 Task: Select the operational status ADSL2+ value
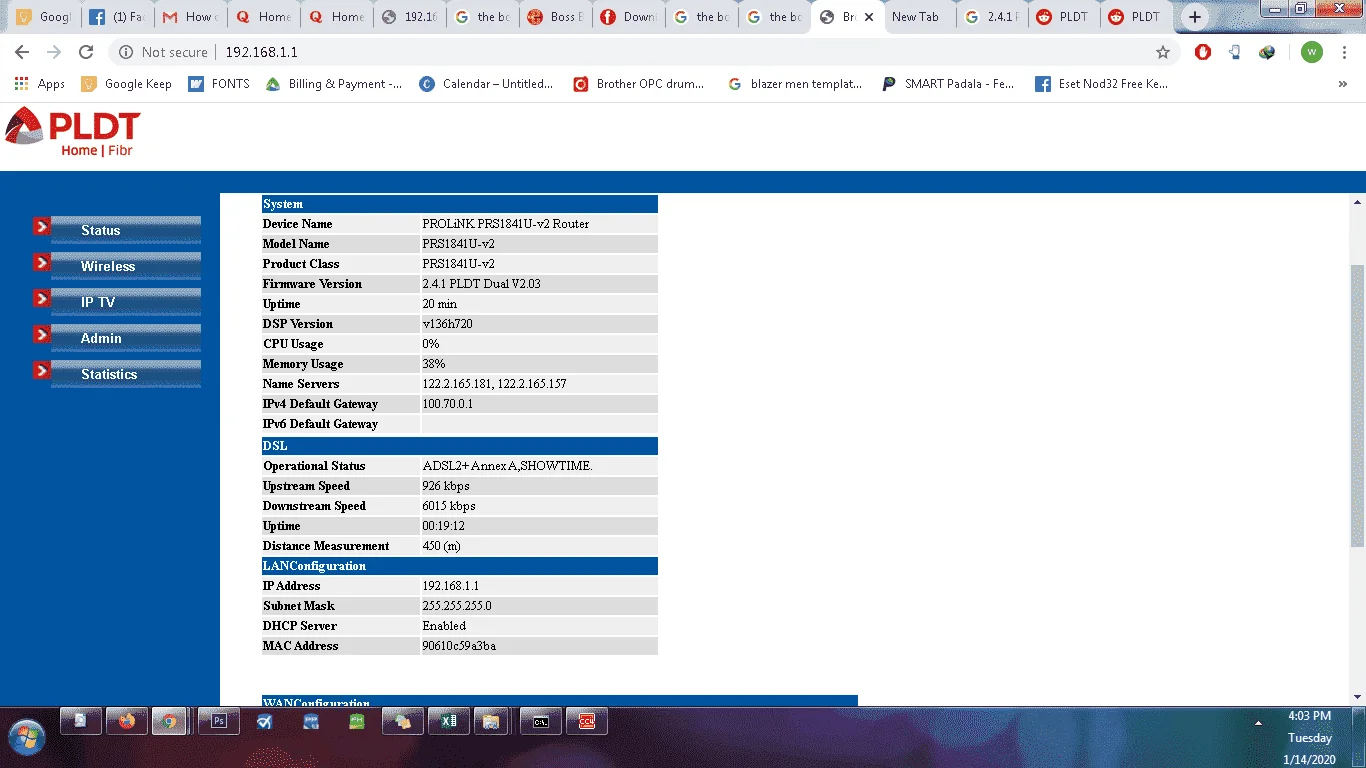click(x=508, y=466)
